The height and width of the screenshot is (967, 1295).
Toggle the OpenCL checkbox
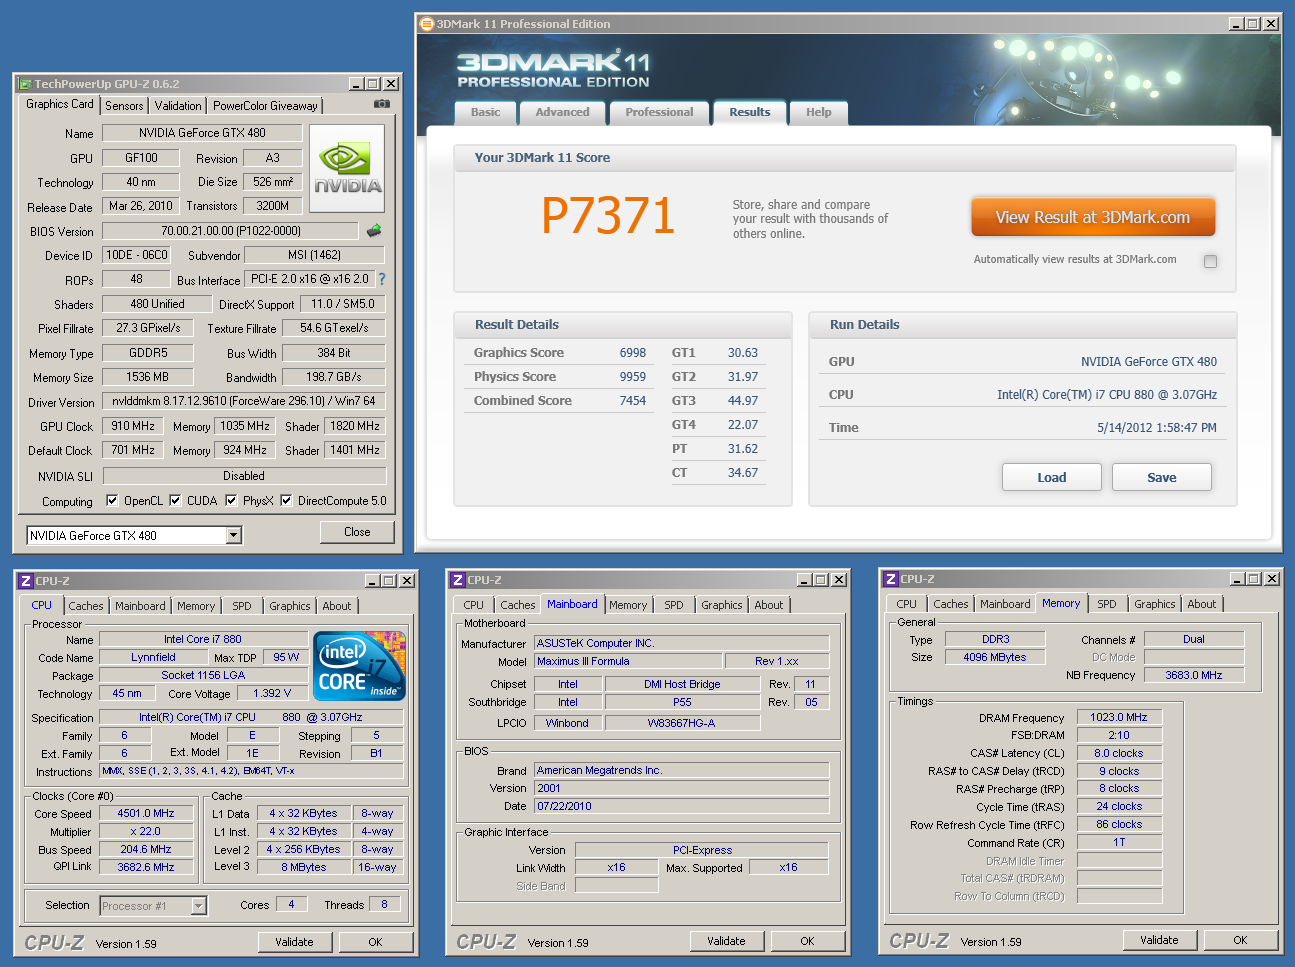(x=112, y=501)
